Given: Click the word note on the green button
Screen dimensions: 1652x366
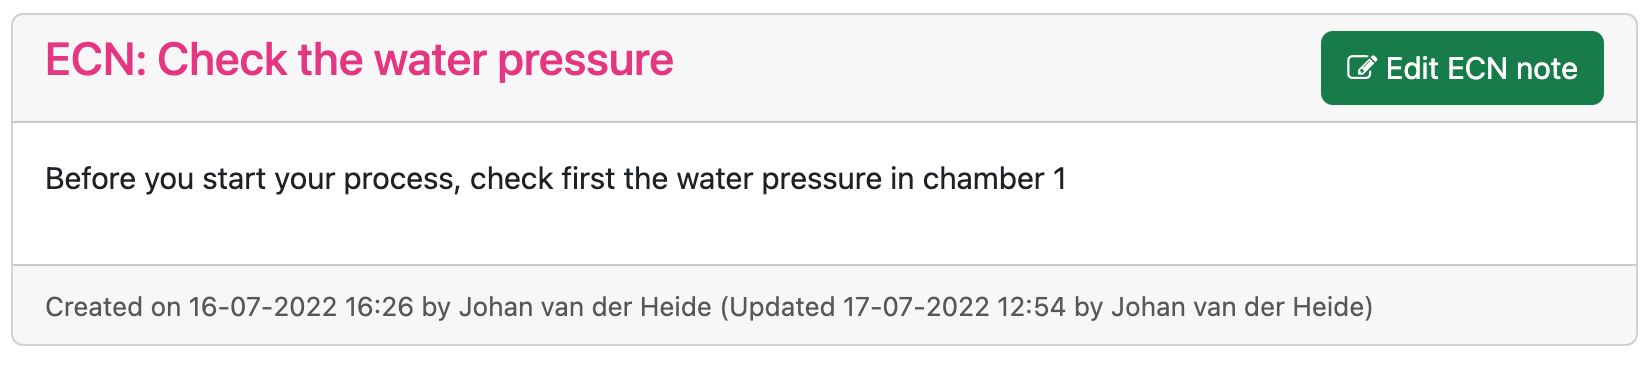Looking at the screenshot, I should (1546, 68).
